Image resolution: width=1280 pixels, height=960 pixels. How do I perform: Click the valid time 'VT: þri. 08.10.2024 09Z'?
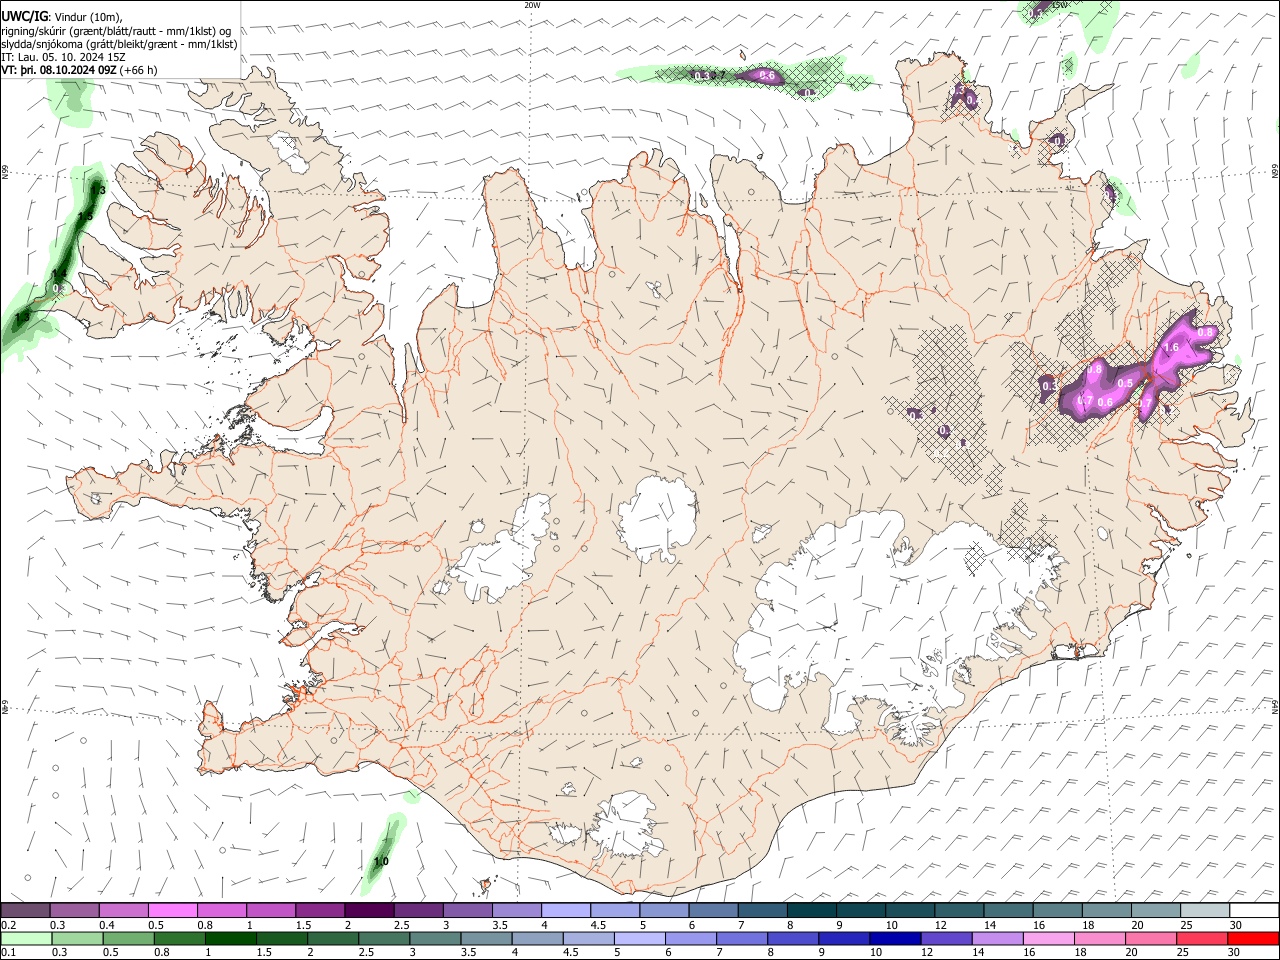(x=59, y=71)
